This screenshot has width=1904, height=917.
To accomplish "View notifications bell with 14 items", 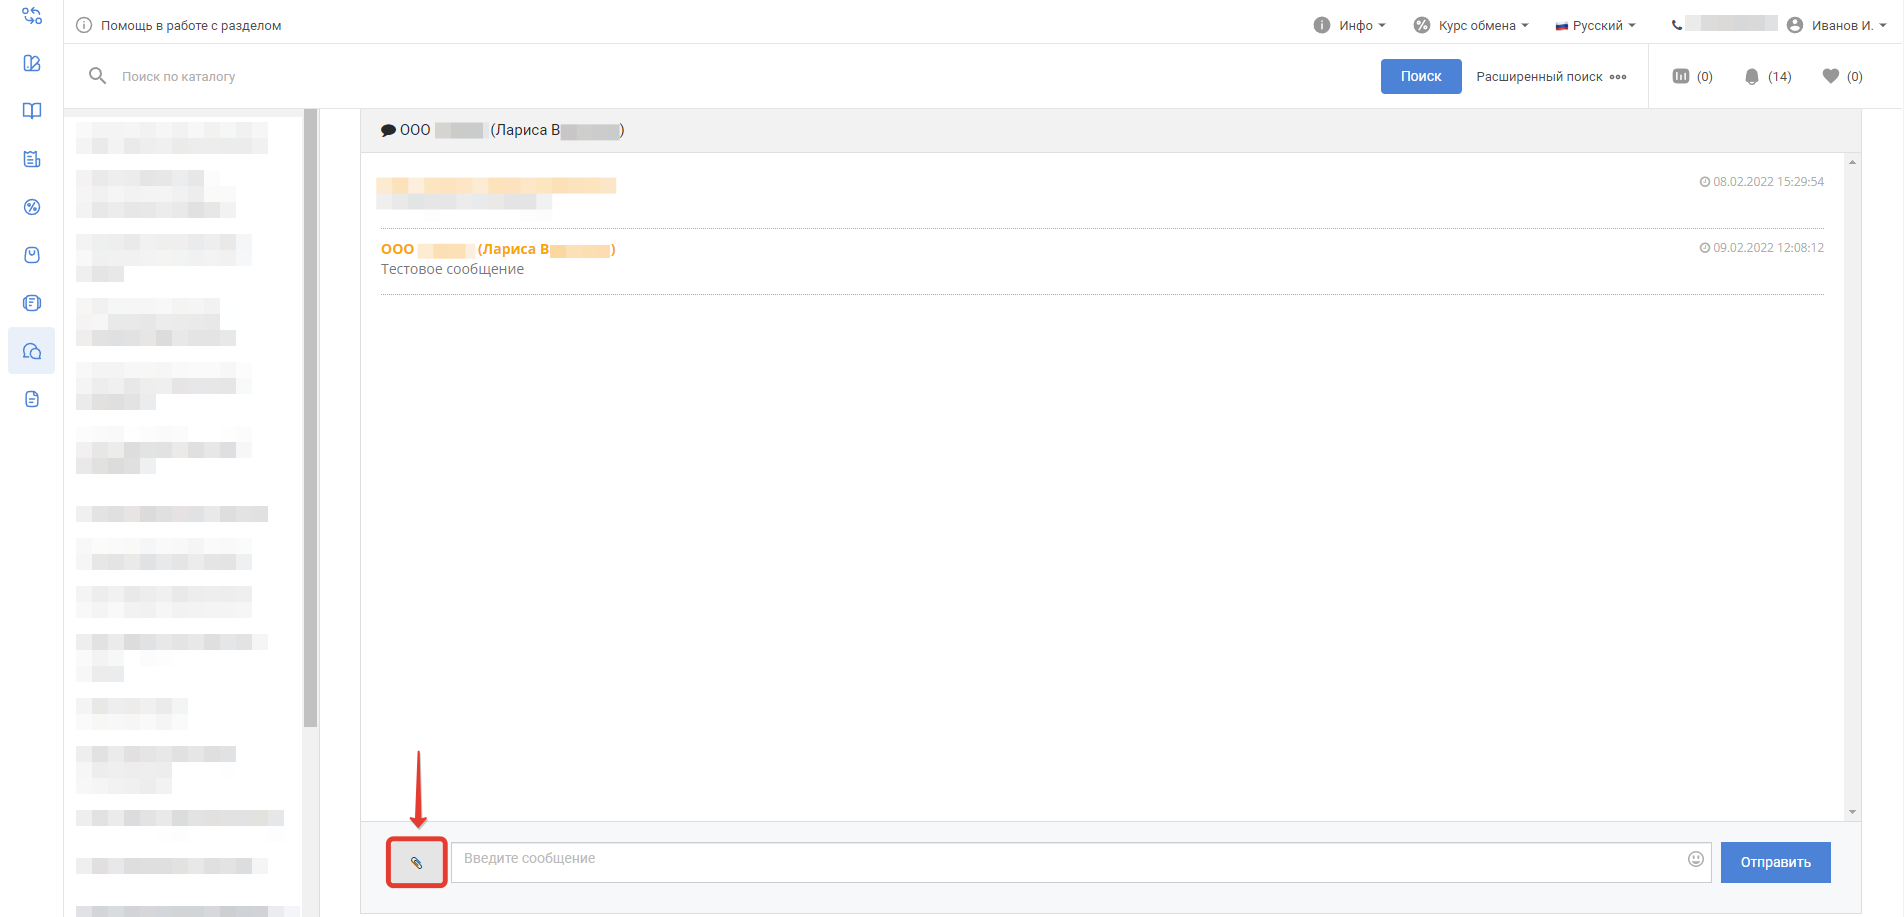I will (x=1767, y=77).
